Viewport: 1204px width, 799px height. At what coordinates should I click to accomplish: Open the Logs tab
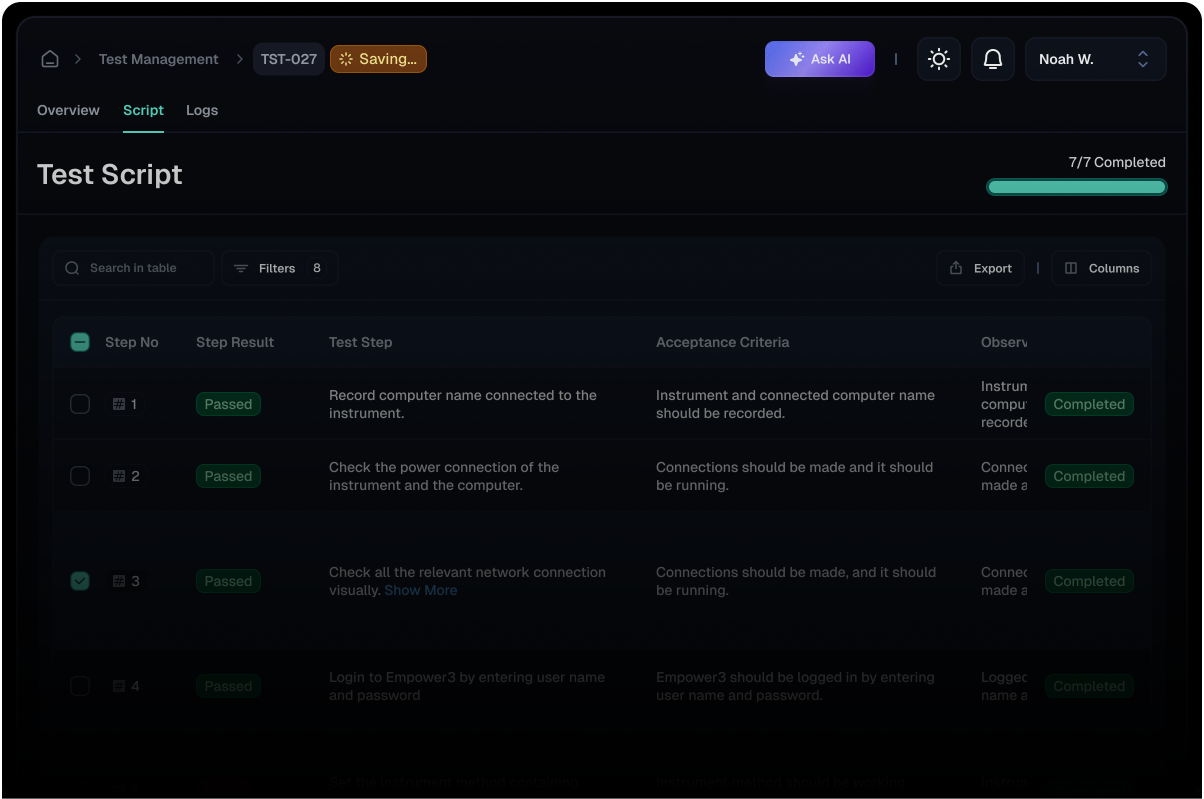click(x=201, y=110)
